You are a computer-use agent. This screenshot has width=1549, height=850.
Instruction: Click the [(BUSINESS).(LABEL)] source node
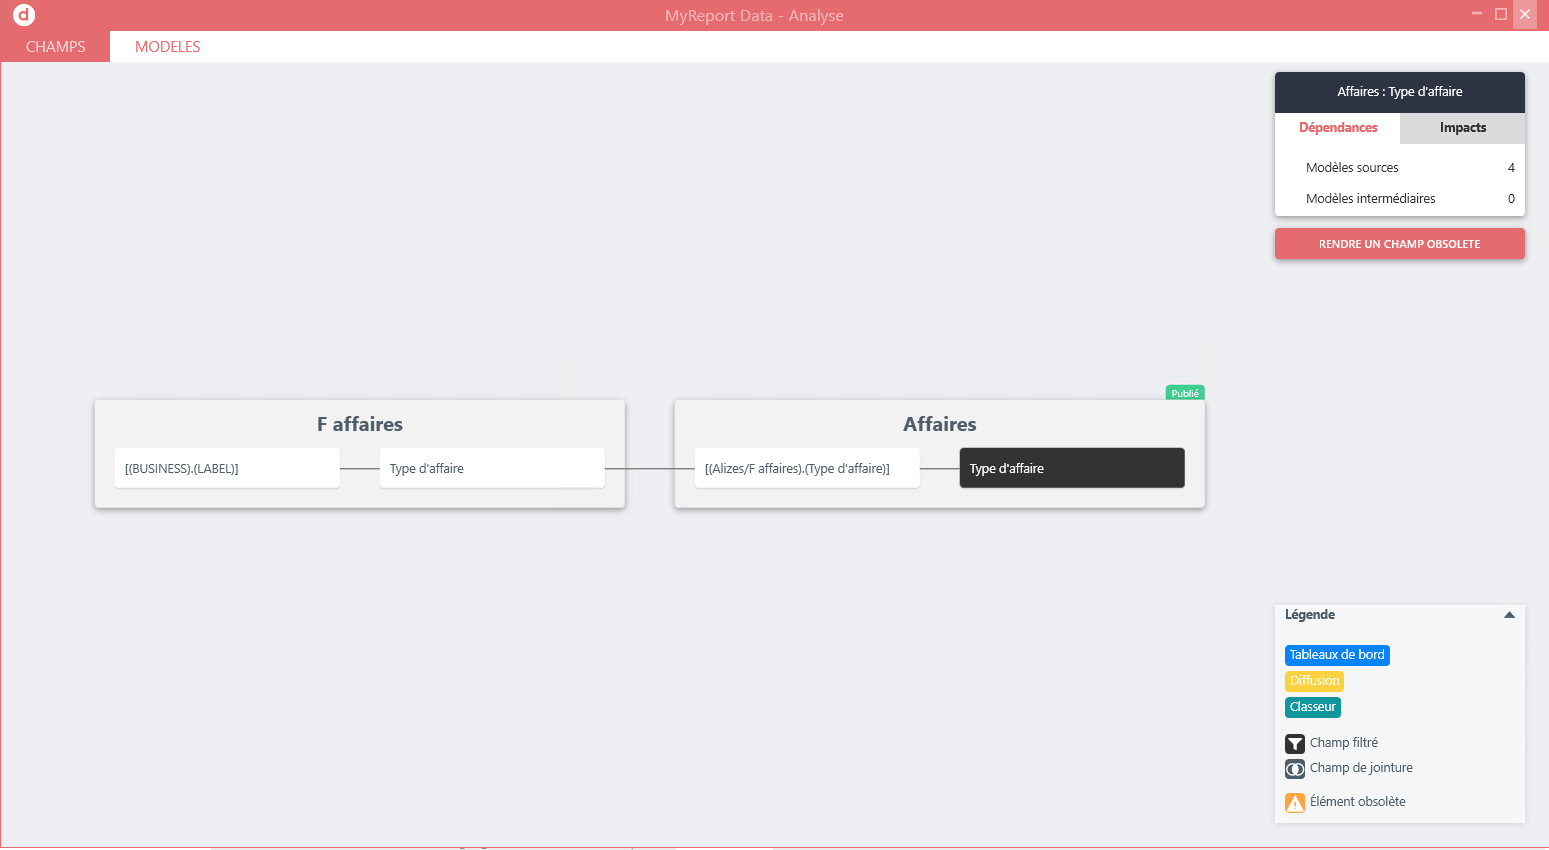[227, 468]
